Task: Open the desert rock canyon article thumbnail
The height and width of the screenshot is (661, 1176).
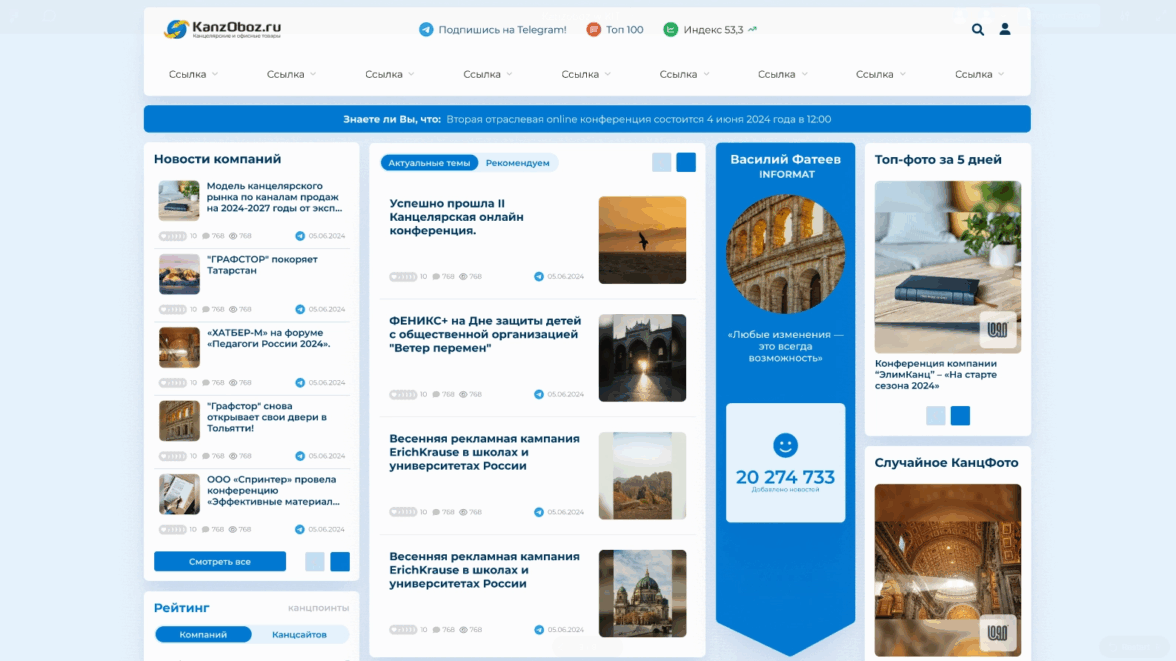Action: [x=642, y=476]
